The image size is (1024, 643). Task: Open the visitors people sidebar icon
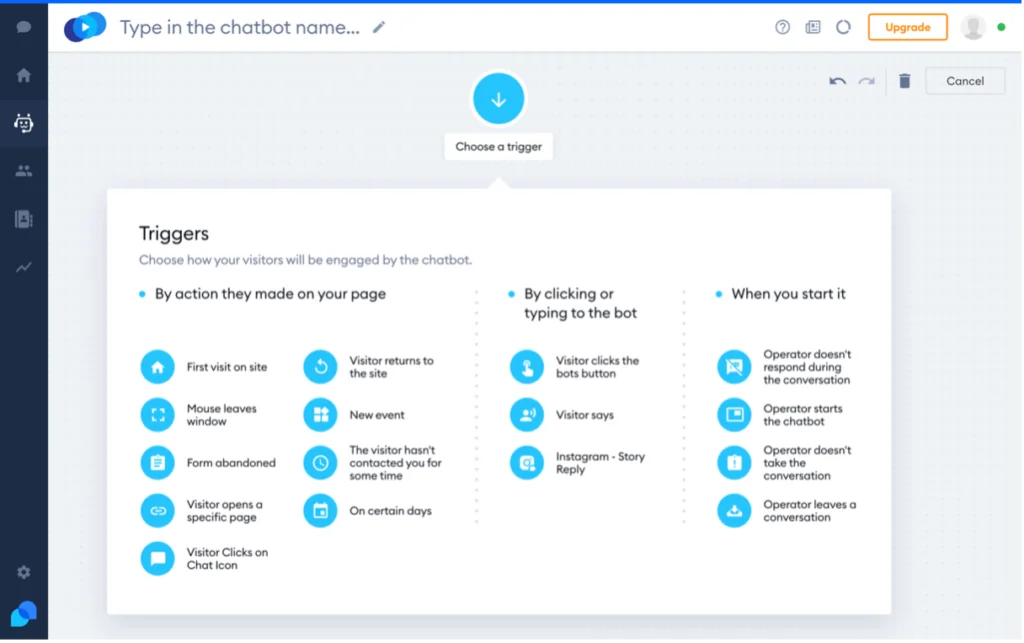pyautogui.click(x=24, y=171)
